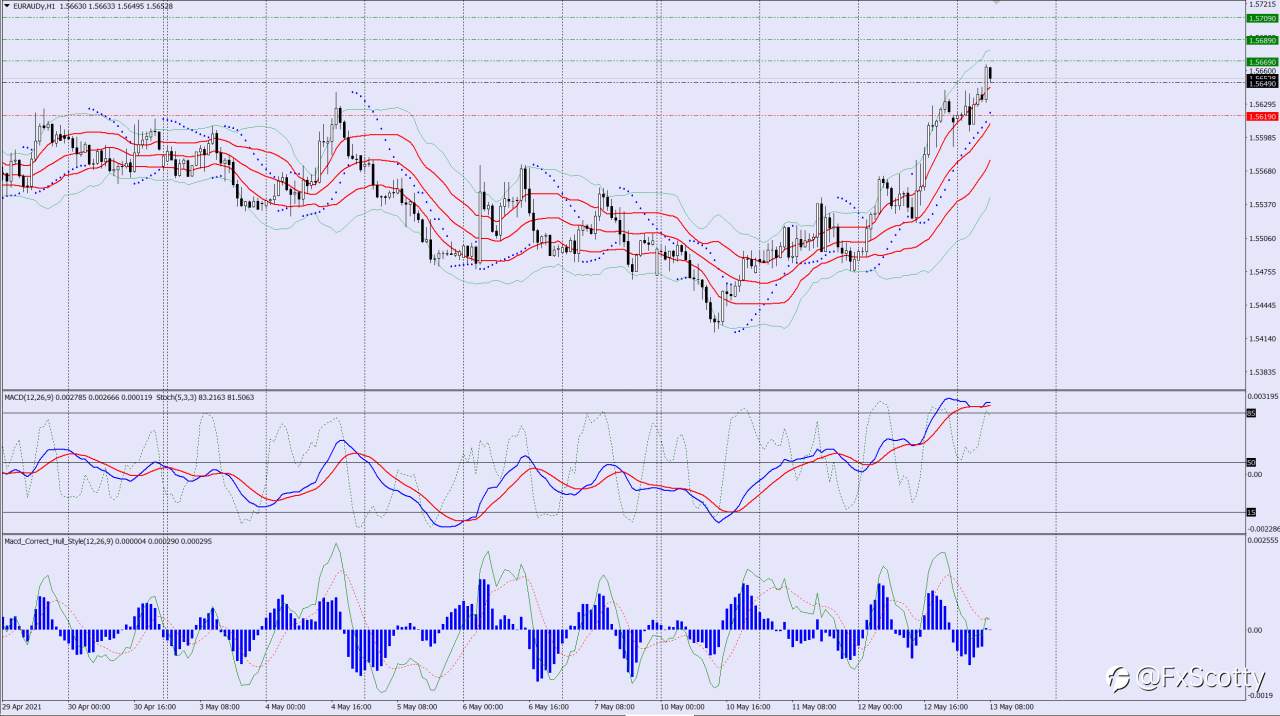Click price scale value 1.55060
1280x716 pixels.
1262,239
